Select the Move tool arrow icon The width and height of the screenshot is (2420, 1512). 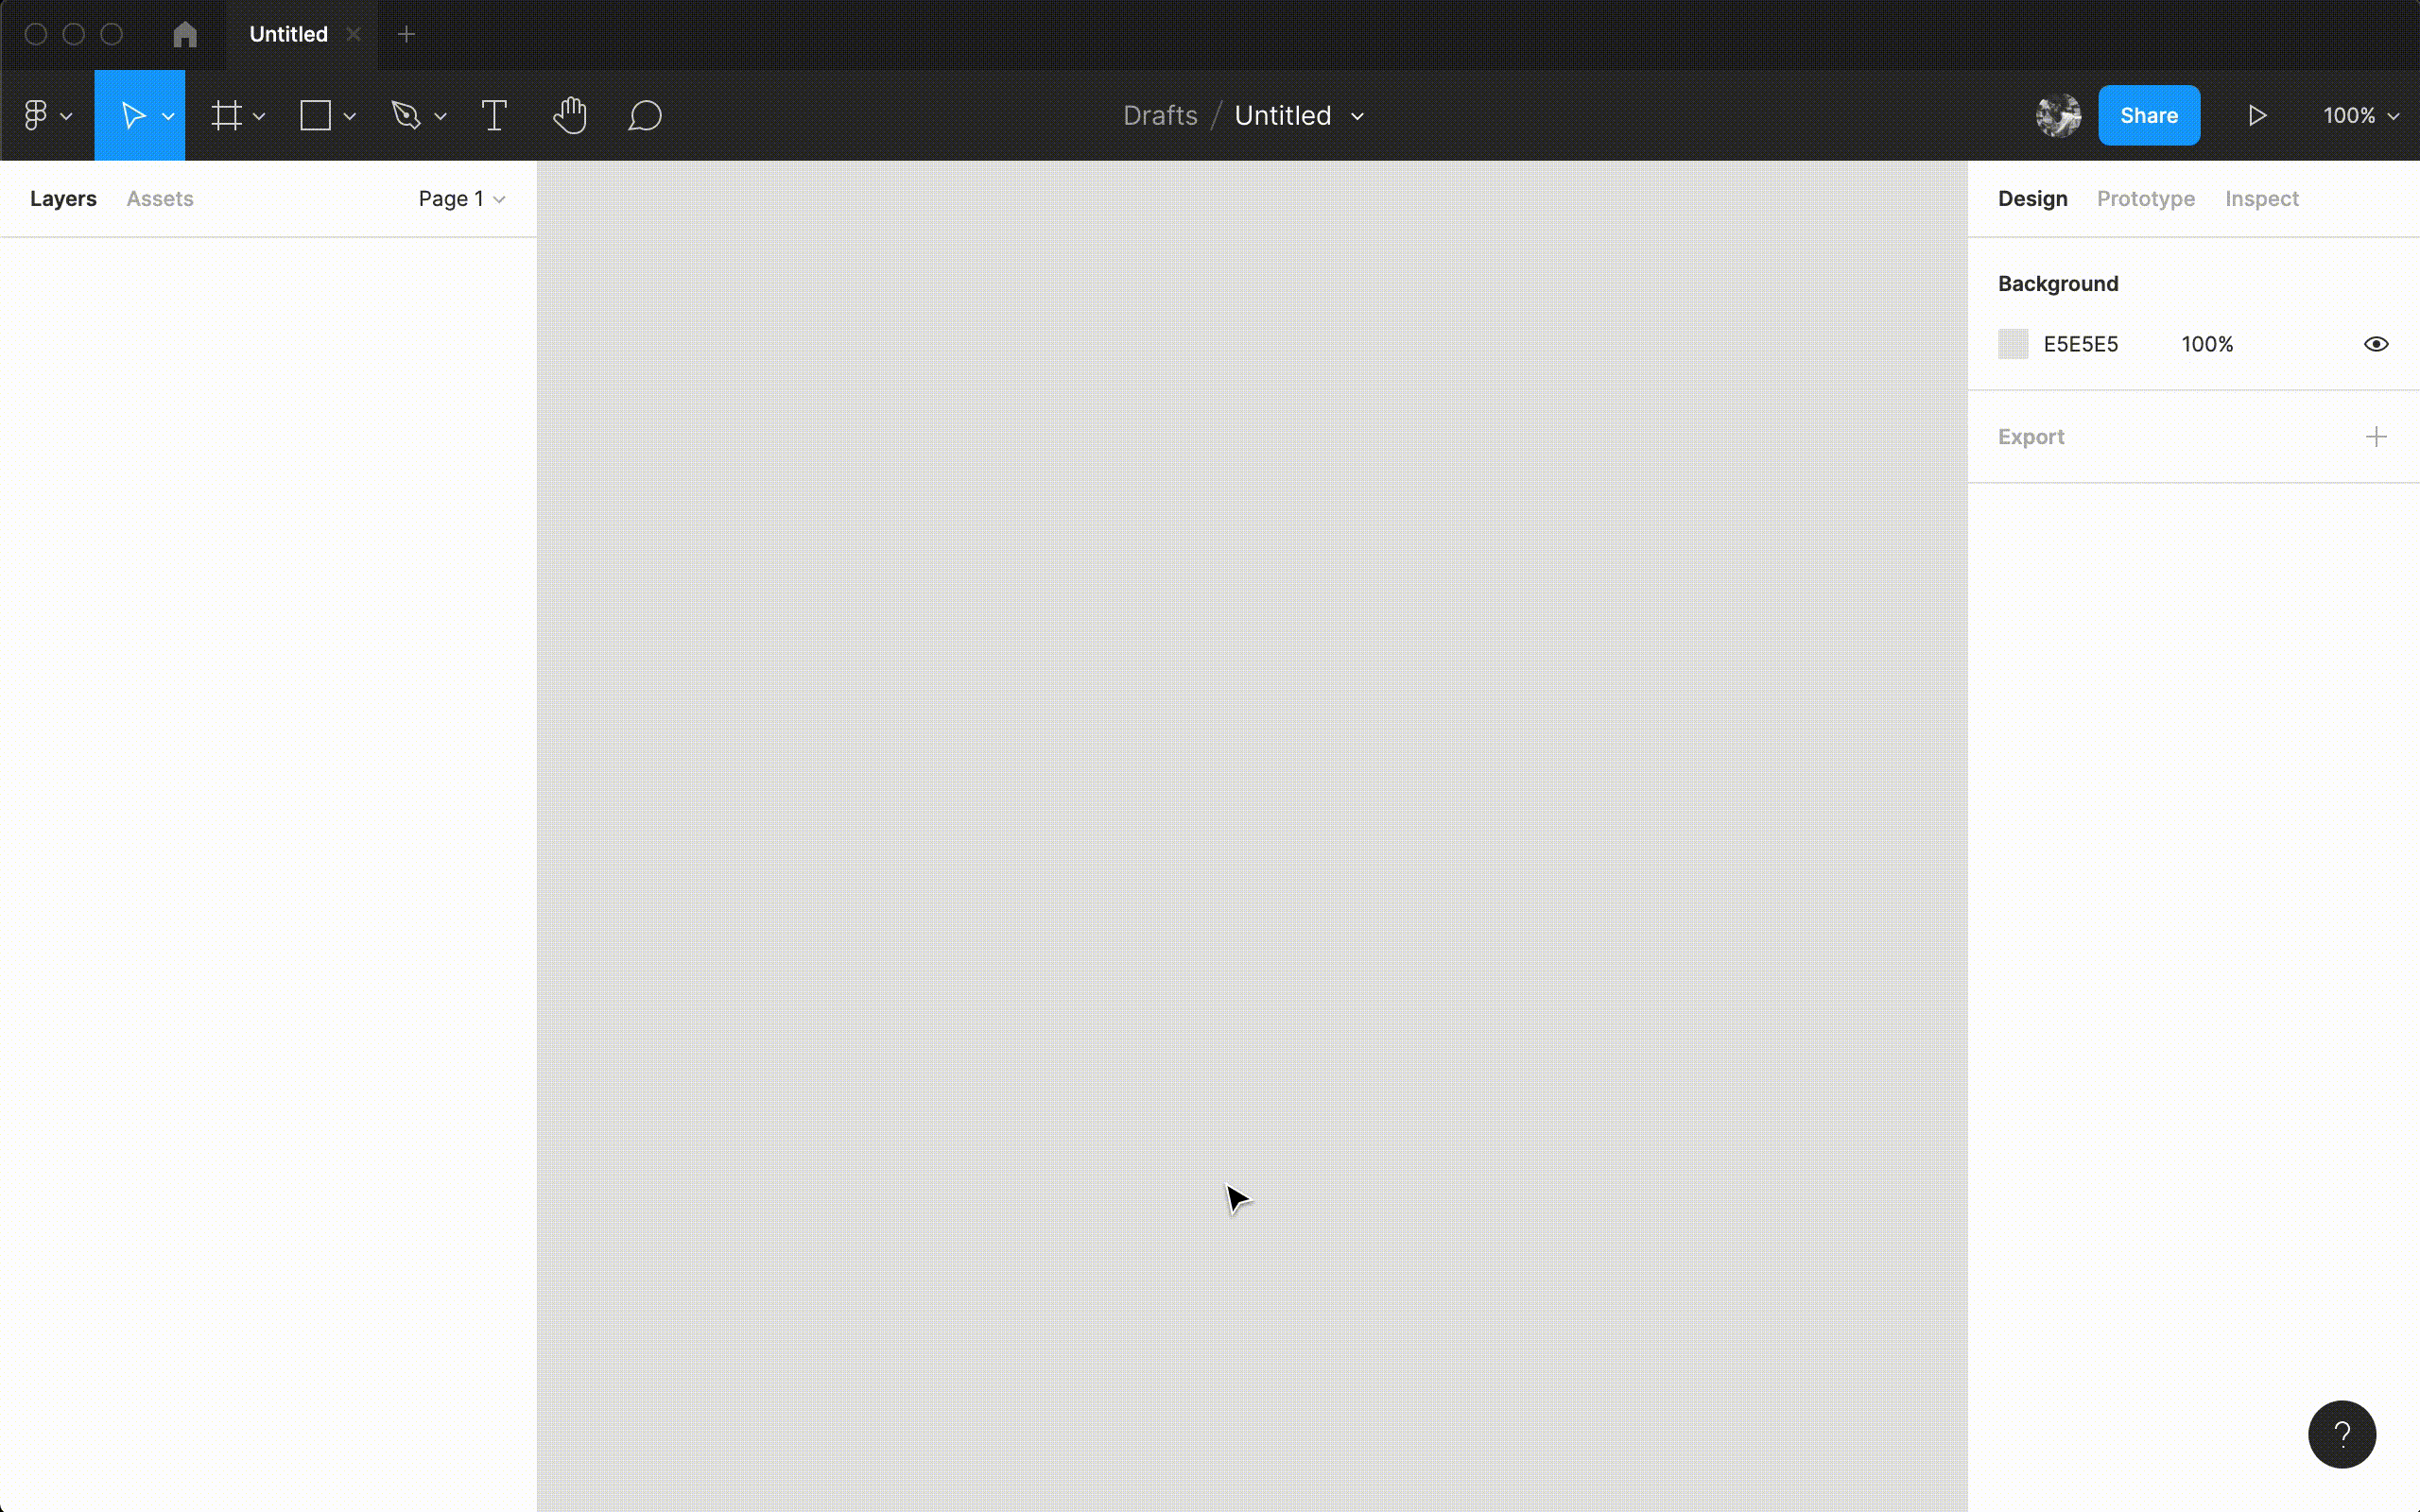tap(132, 116)
